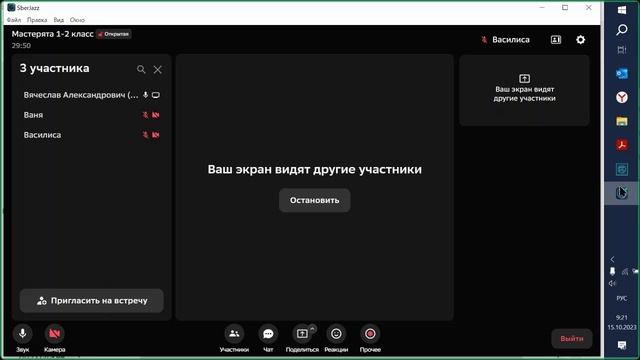Open the Прочее record icon
Image resolution: width=640 pixels, height=360 pixels.
point(370,333)
